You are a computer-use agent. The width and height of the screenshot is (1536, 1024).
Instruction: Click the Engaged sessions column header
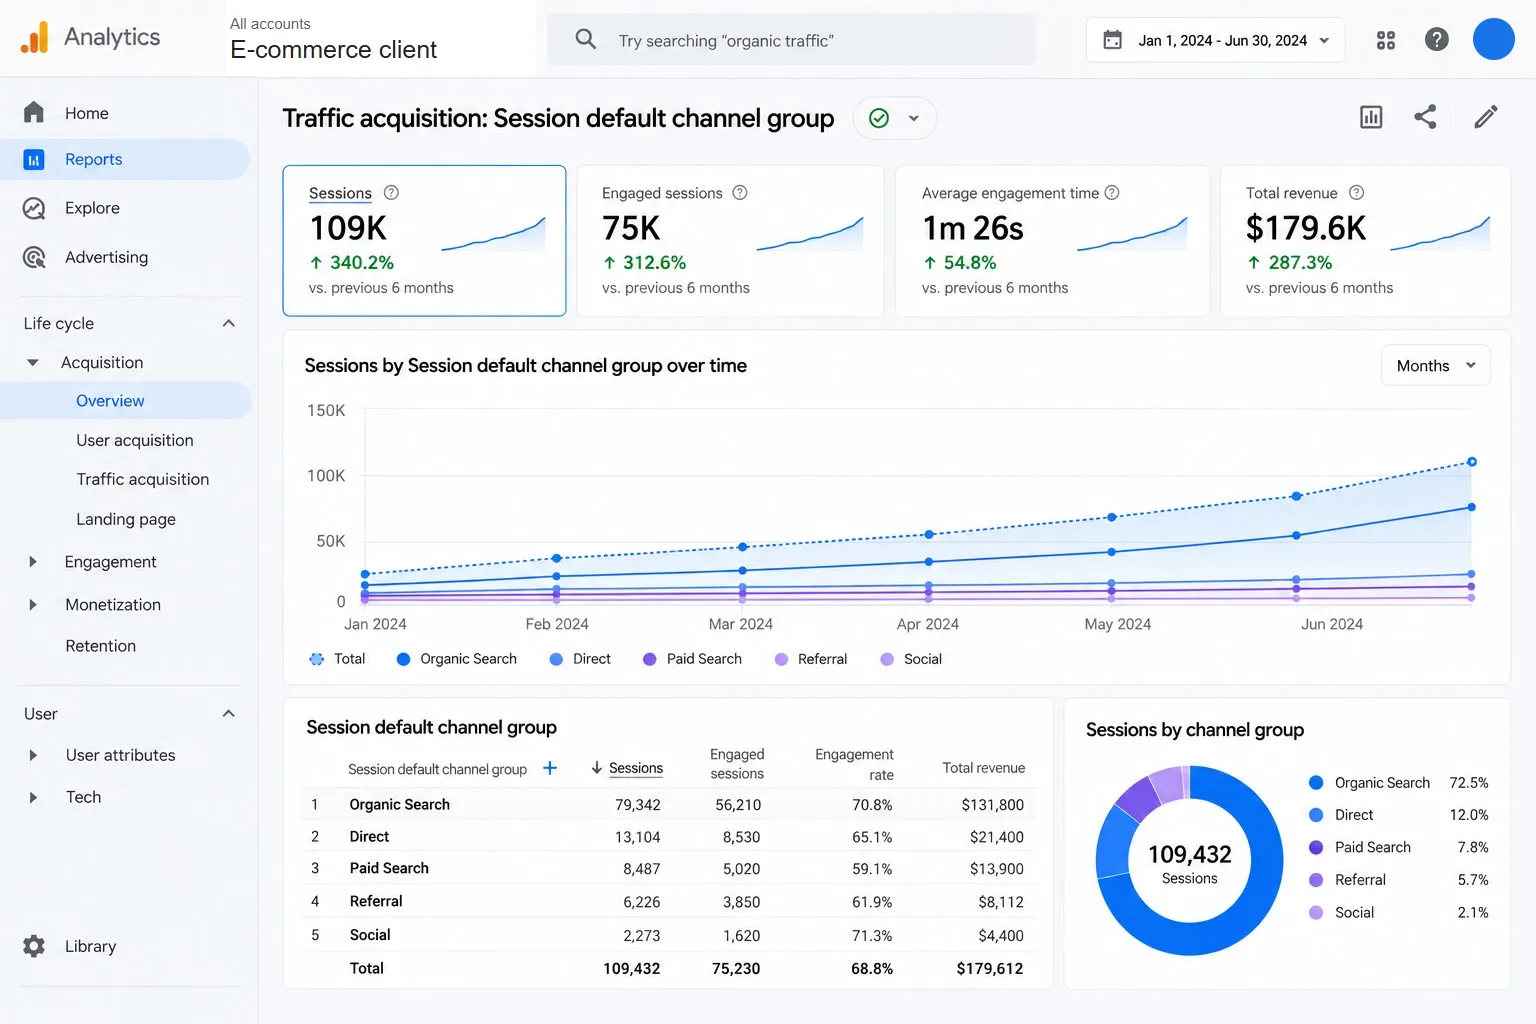pos(737,764)
